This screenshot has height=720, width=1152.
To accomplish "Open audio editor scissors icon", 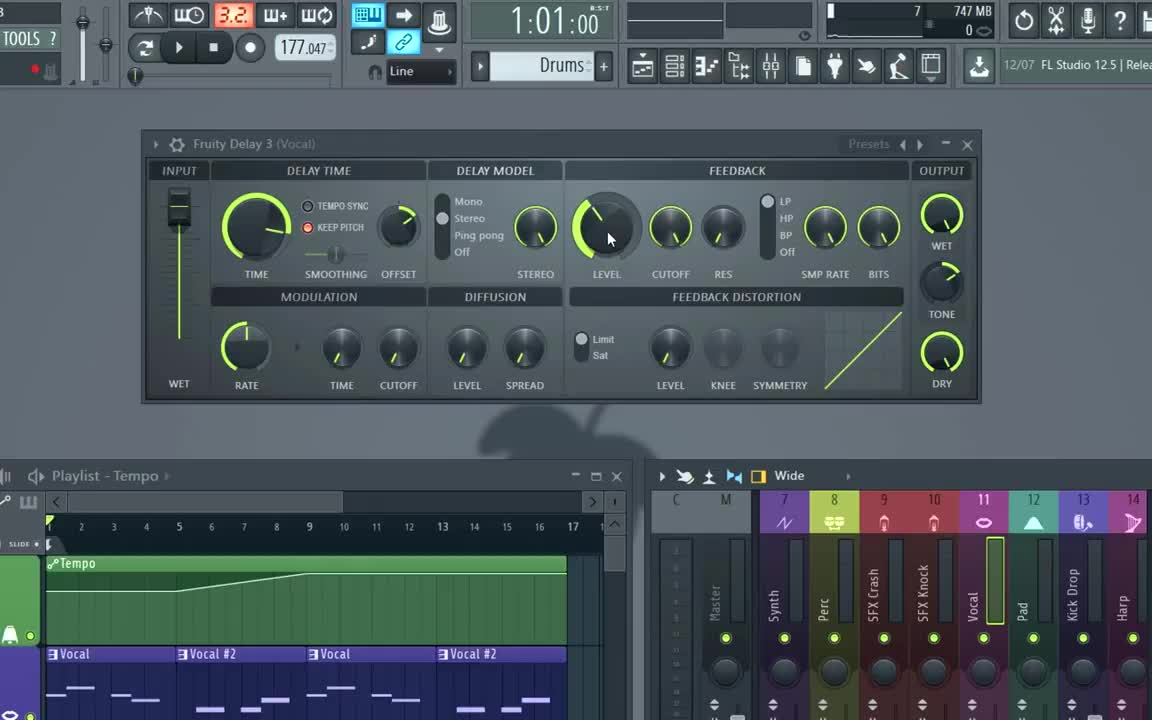I will [1056, 21].
